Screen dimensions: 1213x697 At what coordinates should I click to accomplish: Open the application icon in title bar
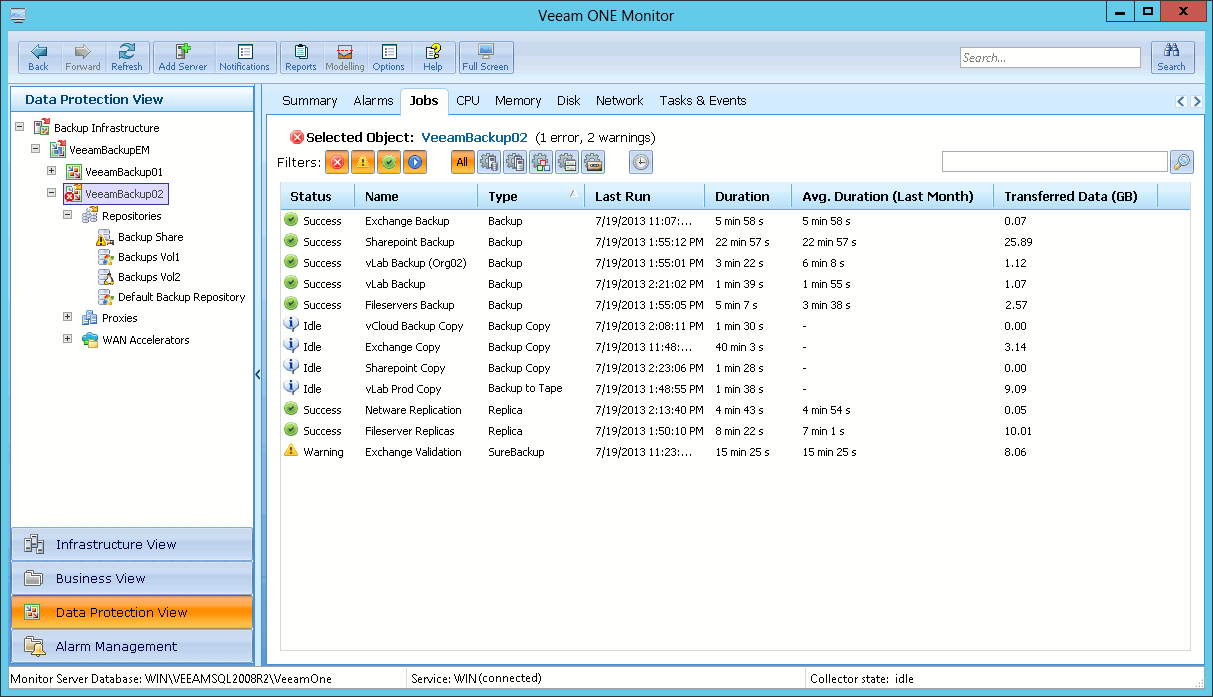(17, 14)
